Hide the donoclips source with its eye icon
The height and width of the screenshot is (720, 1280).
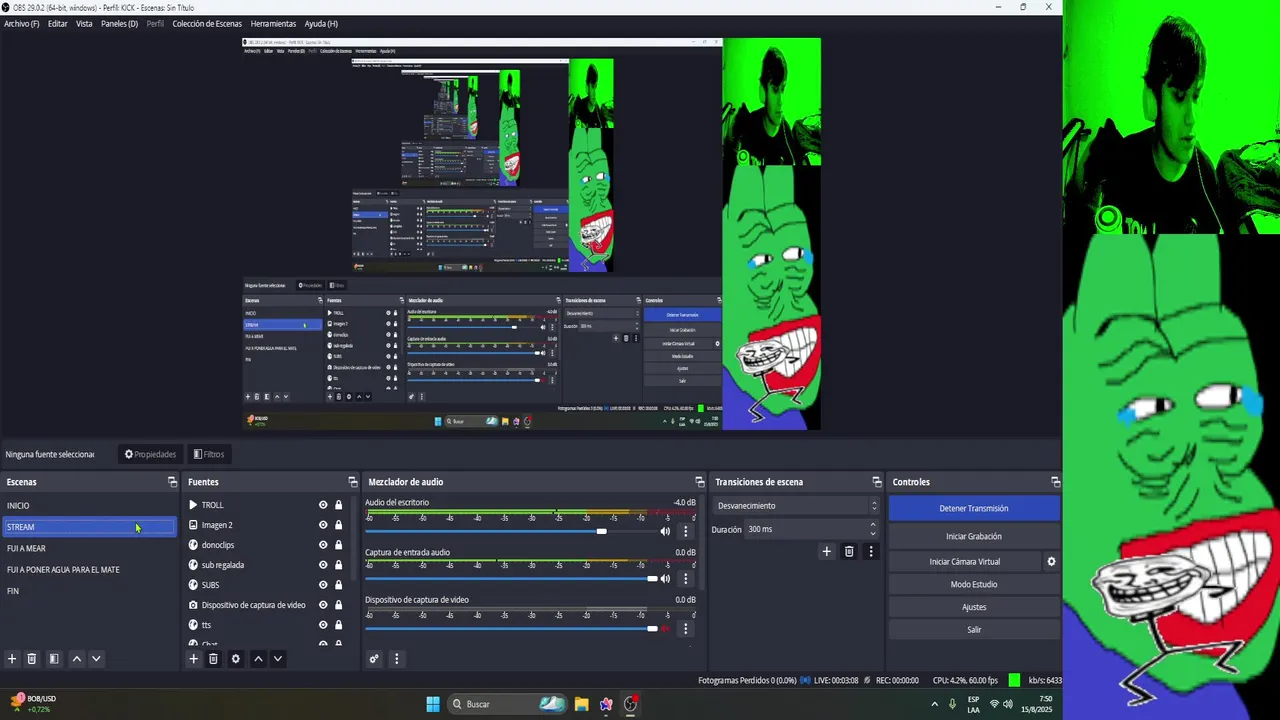point(323,545)
